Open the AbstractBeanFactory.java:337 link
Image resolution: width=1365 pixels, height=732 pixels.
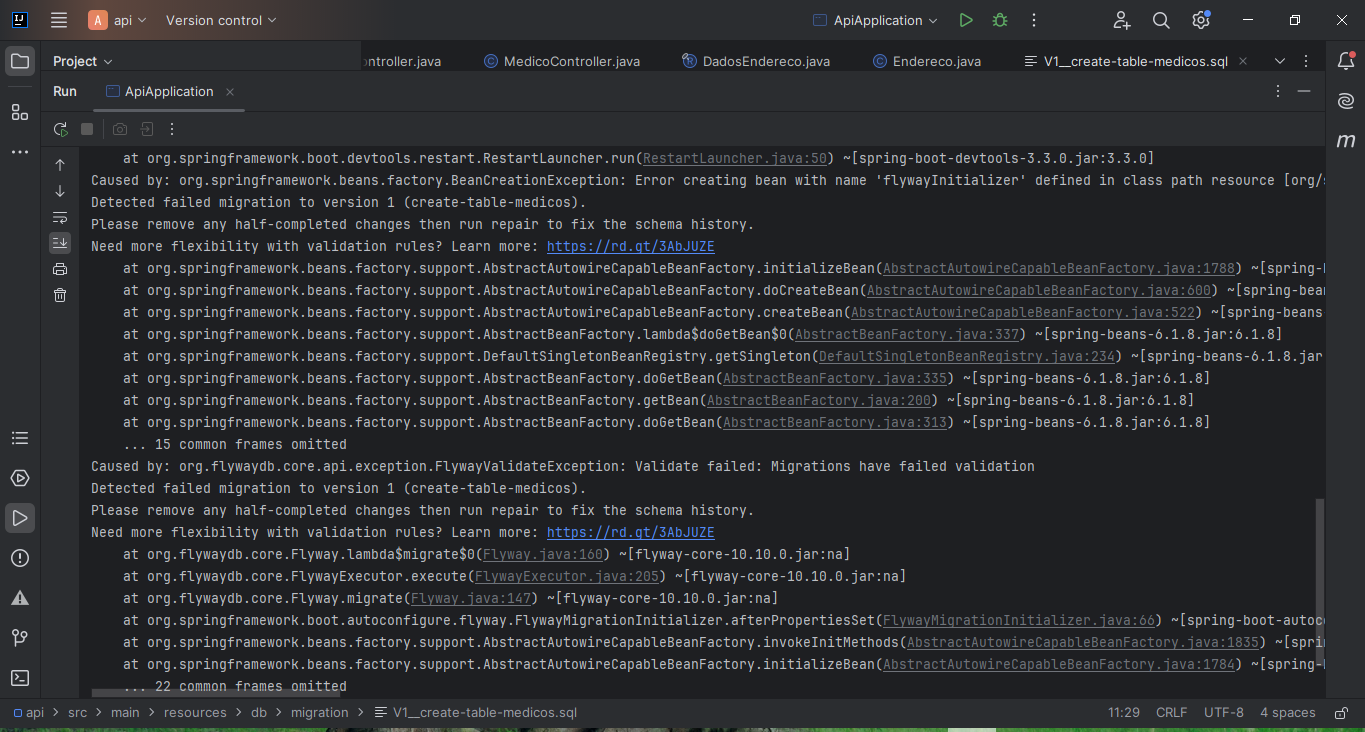(907, 334)
